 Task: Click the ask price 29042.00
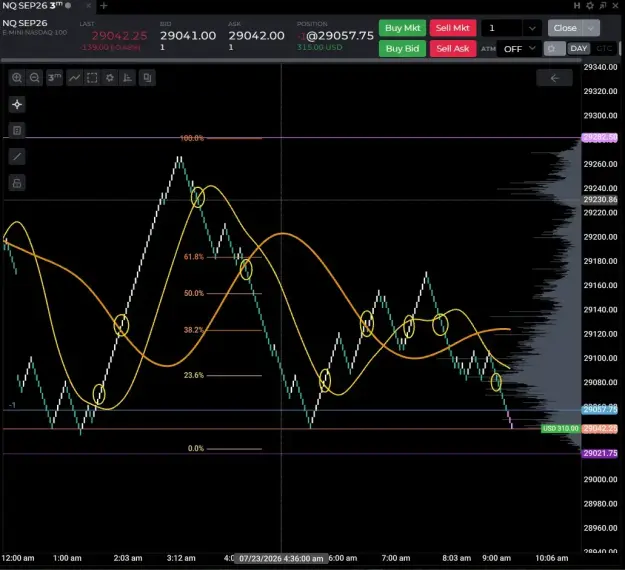point(256,35)
